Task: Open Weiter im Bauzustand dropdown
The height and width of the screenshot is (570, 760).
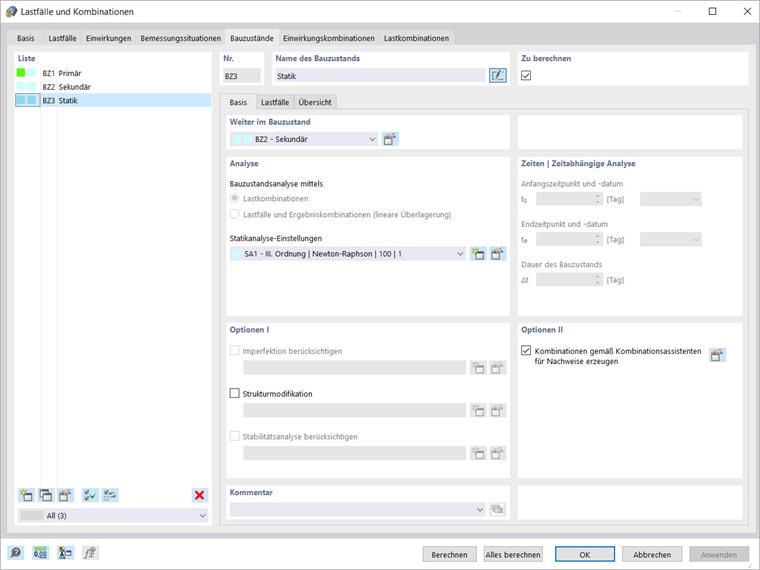Action: [304, 139]
